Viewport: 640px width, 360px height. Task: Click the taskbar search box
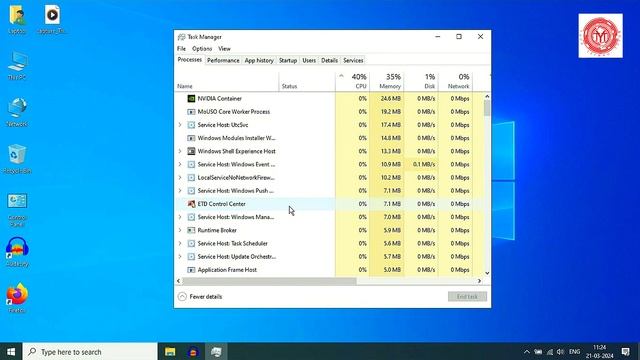[90, 351]
